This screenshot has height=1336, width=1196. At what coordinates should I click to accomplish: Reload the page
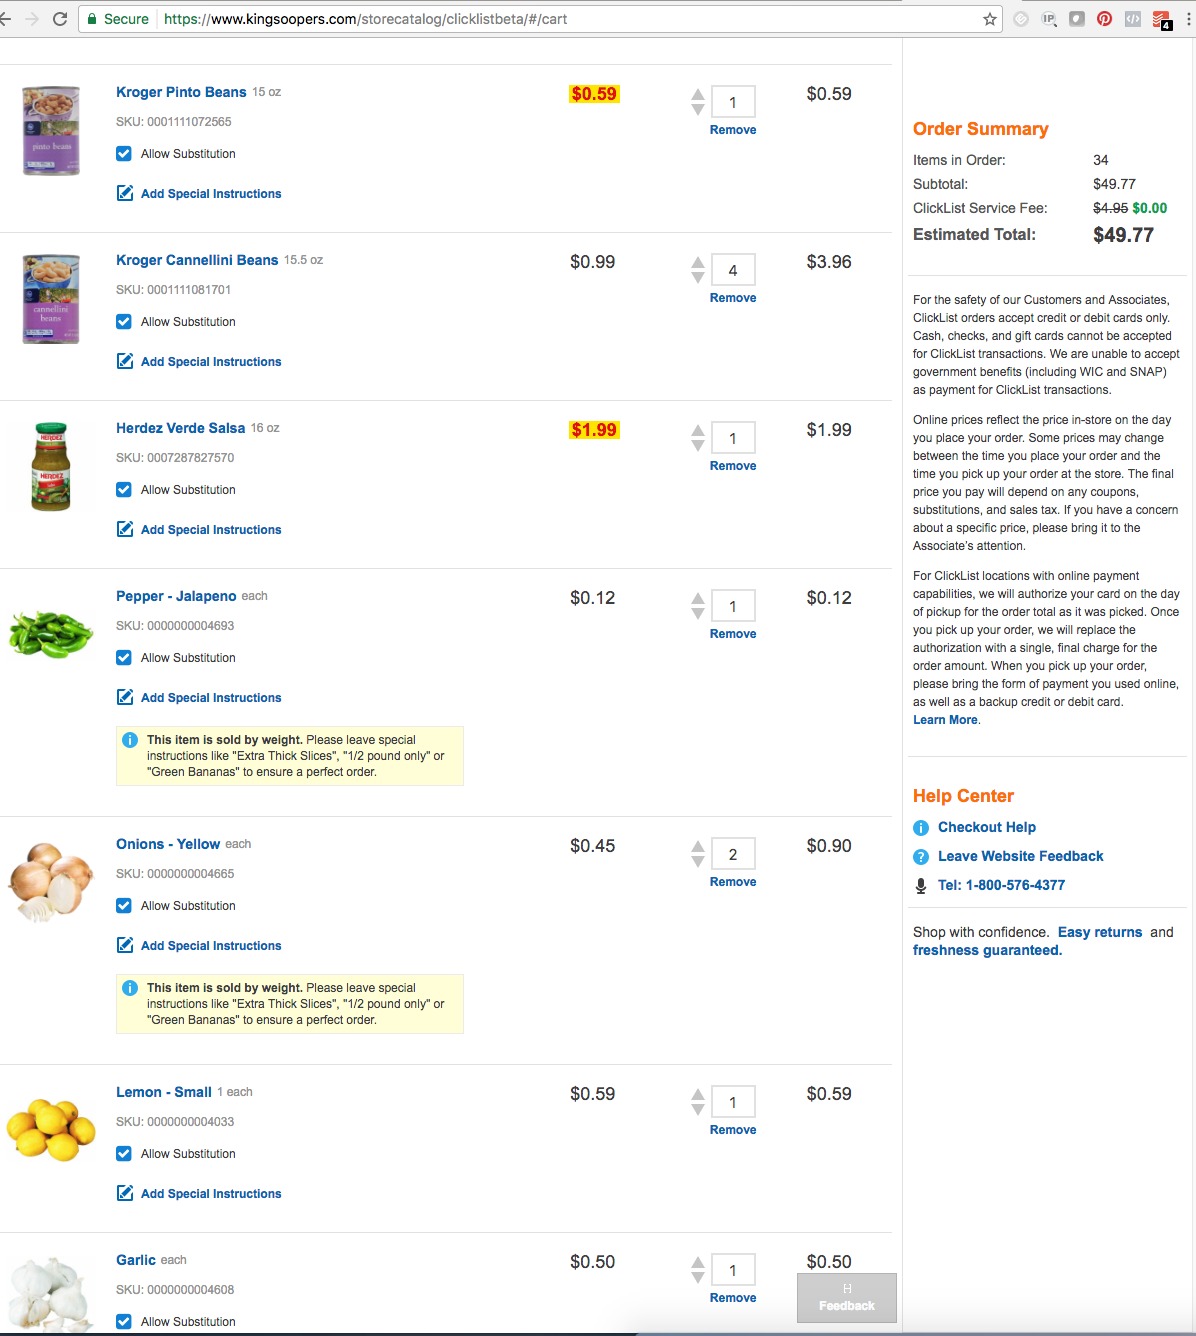(60, 19)
